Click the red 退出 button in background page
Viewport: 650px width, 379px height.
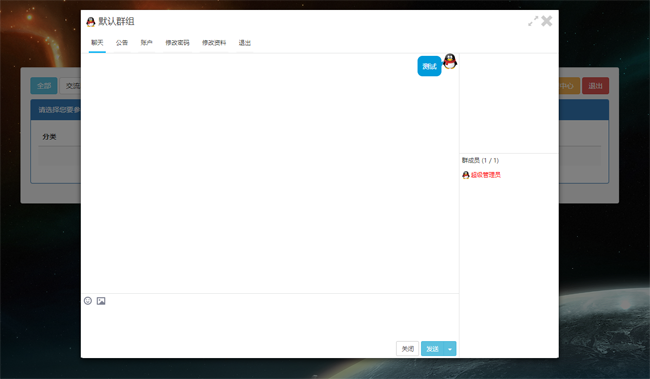[595, 86]
